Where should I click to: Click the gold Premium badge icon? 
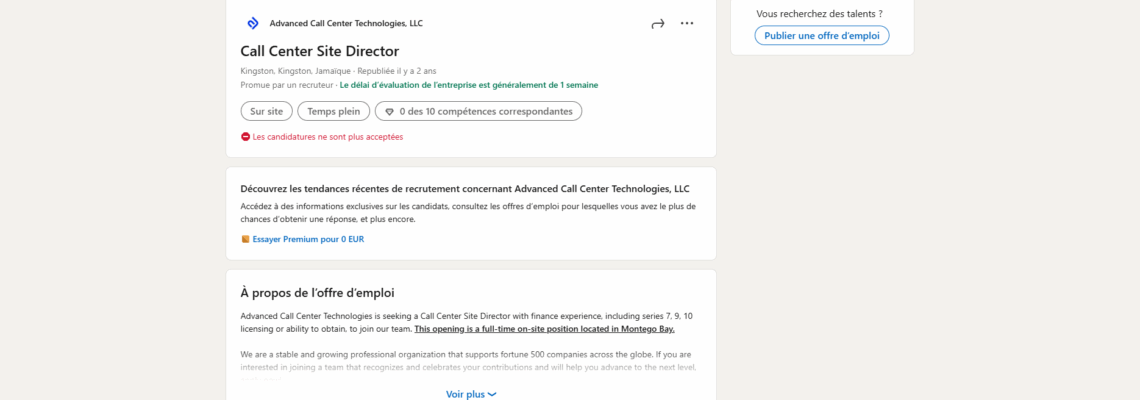(245, 239)
